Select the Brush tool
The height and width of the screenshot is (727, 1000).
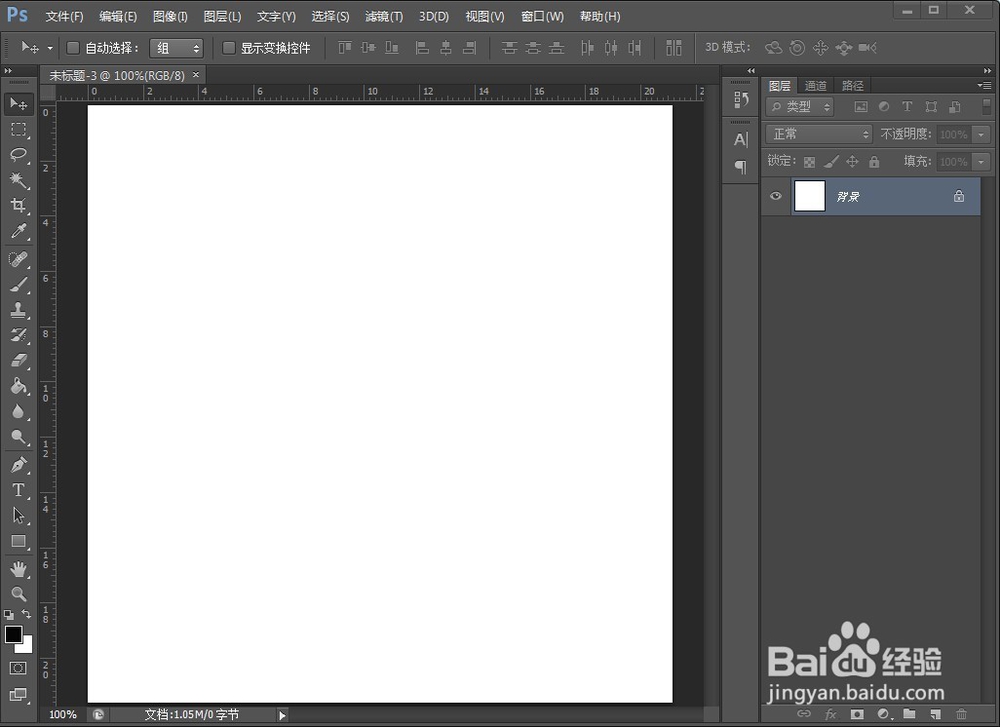click(x=18, y=284)
